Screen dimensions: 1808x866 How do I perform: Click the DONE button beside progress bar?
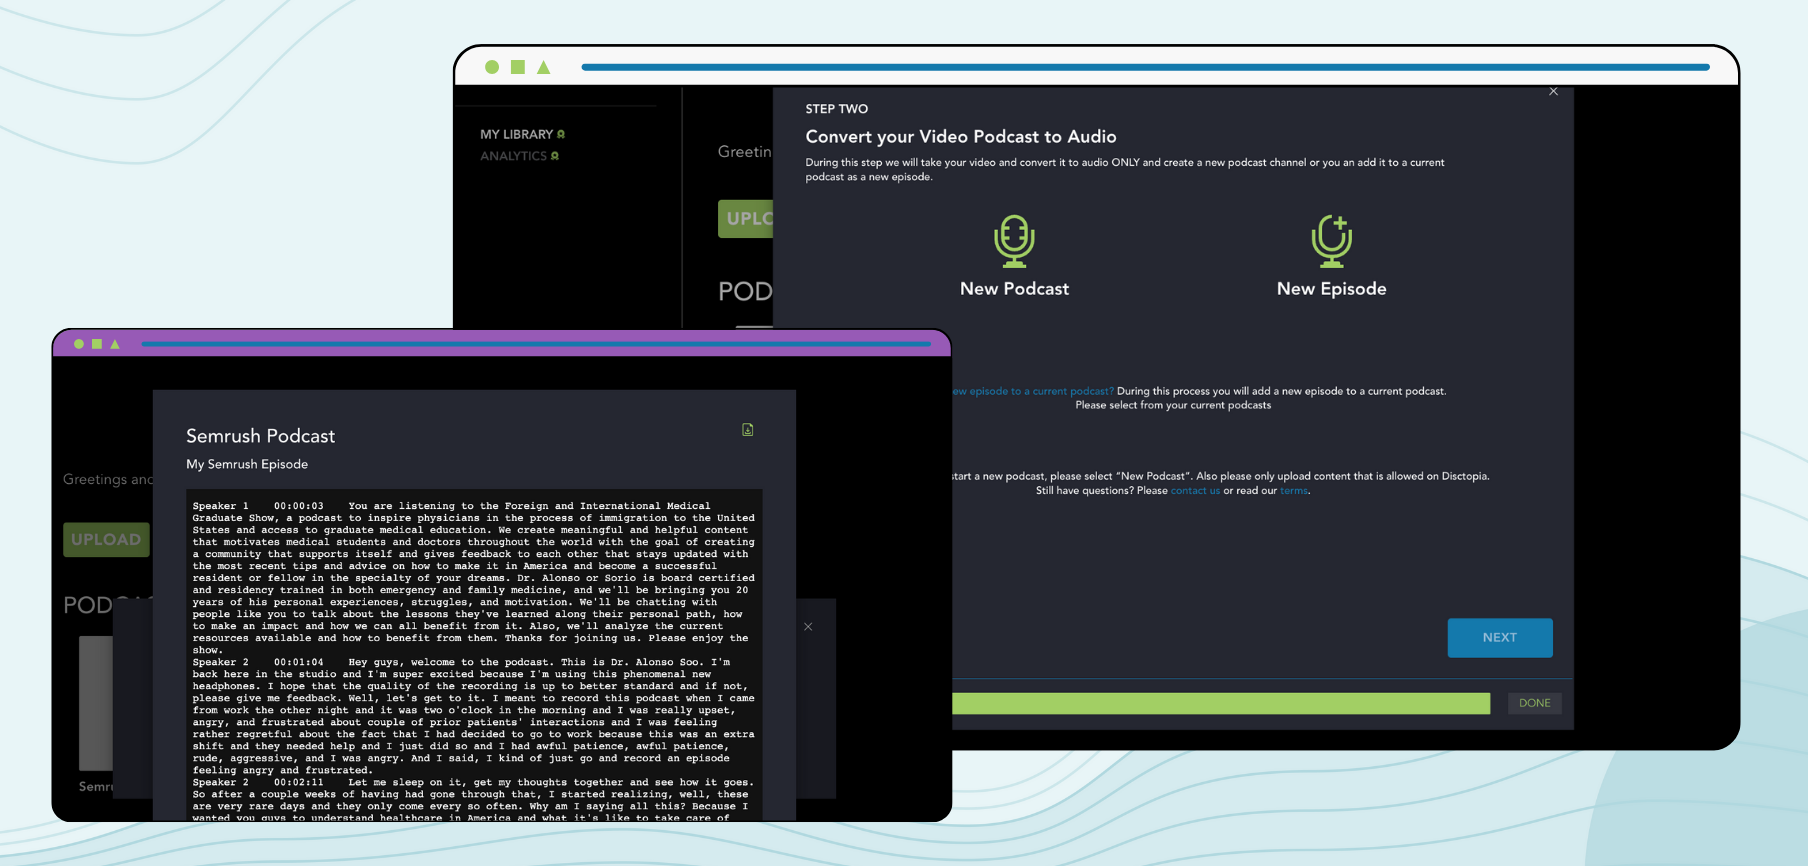pyautogui.click(x=1534, y=703)
